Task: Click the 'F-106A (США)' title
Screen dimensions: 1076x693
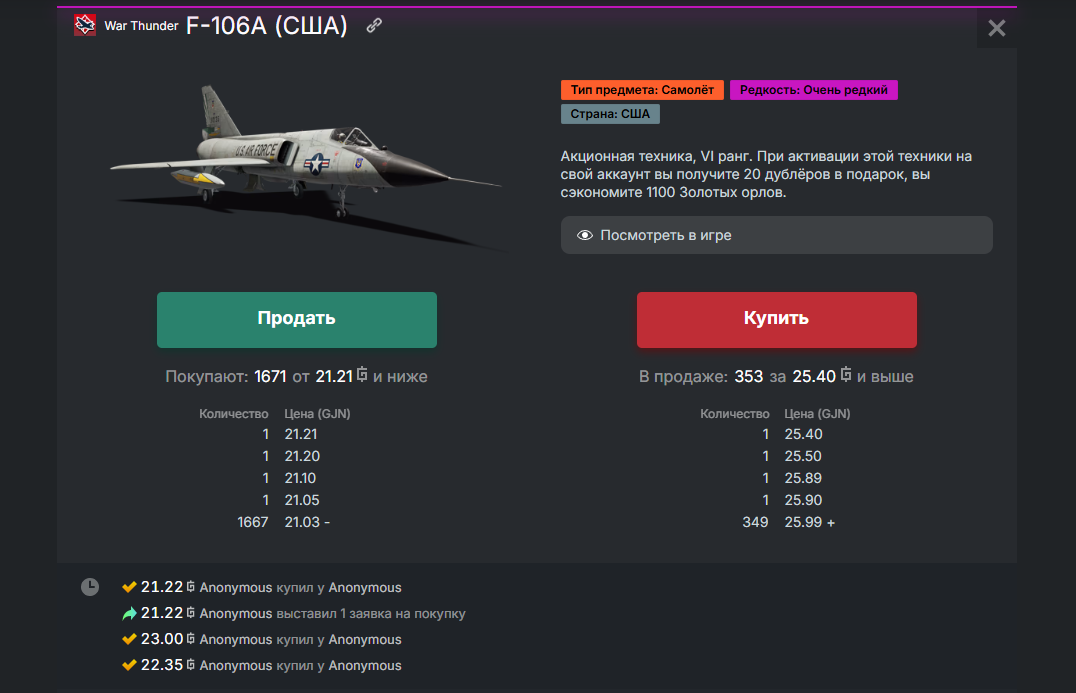Action: (x=267, y=26)
